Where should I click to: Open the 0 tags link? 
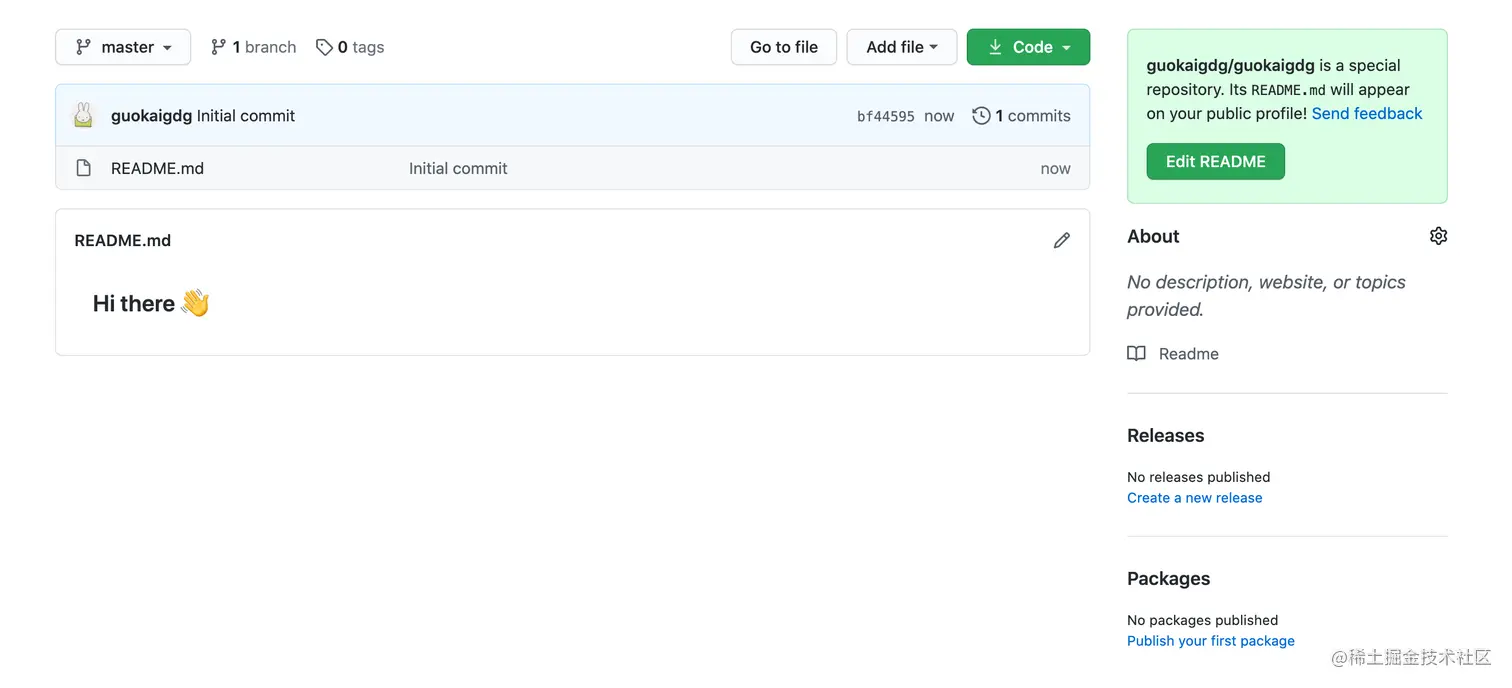coord(350,47)
